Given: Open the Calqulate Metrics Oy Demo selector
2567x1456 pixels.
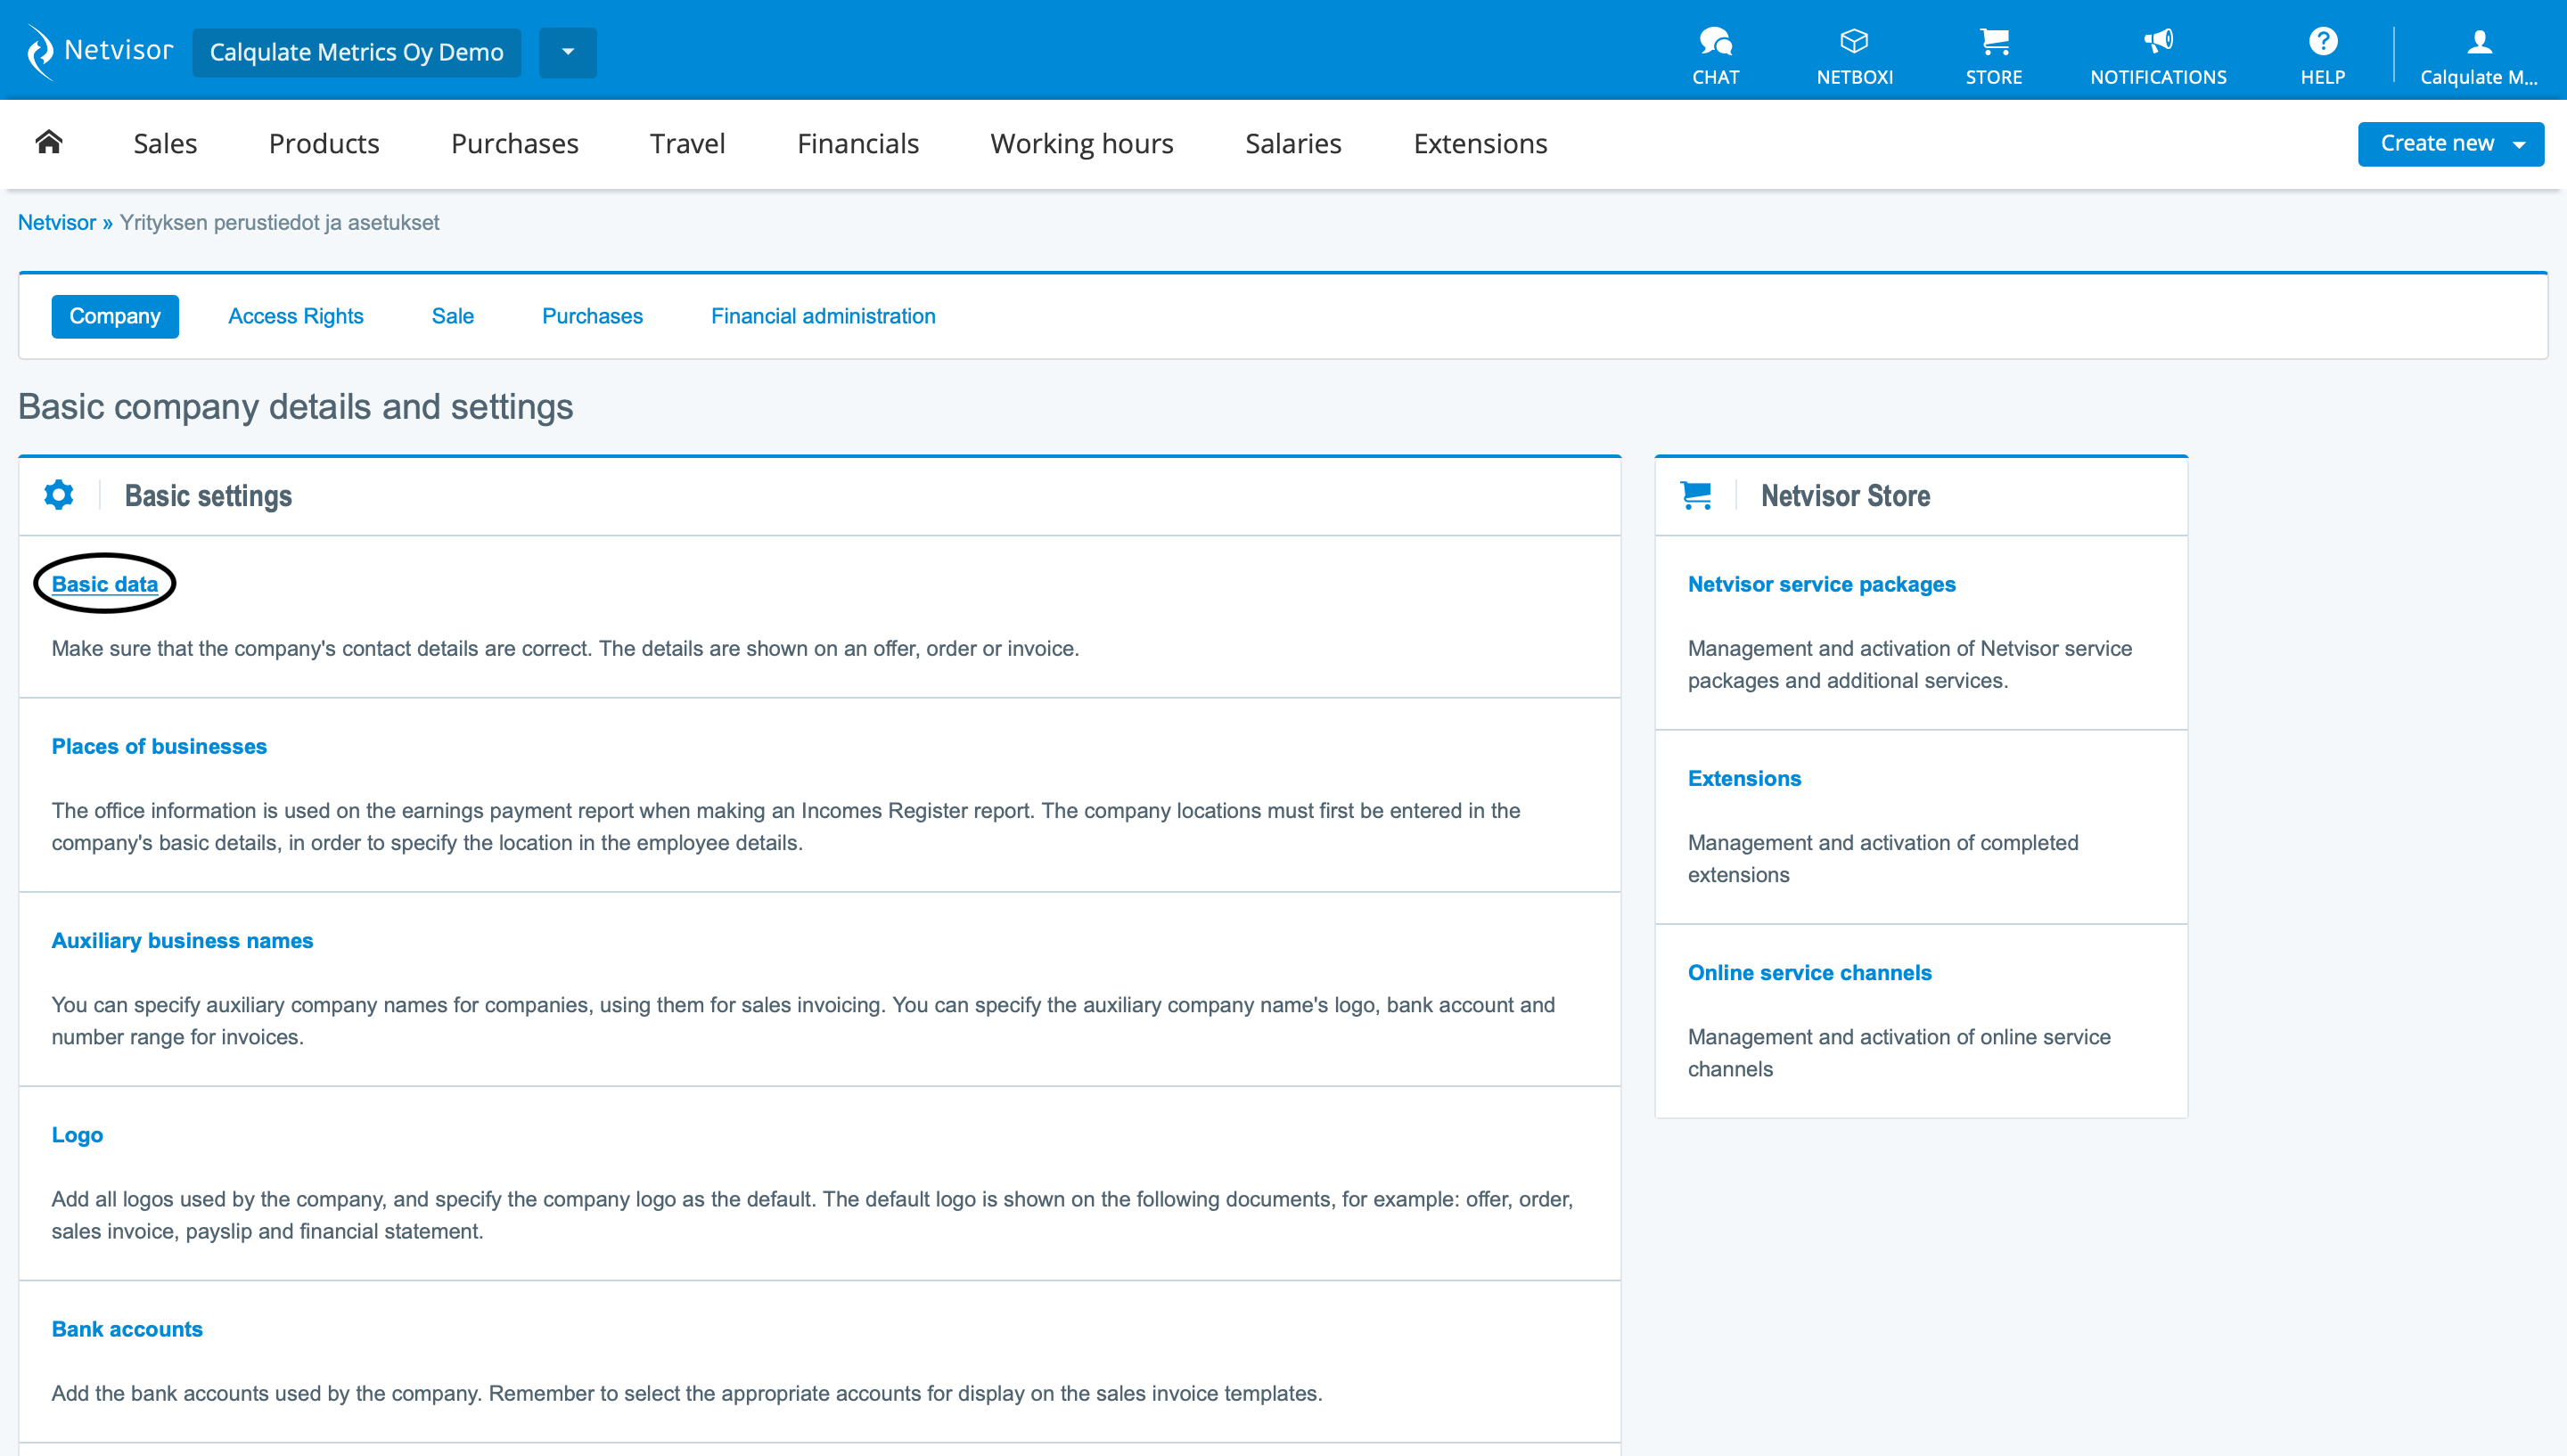Looking at the screenshot, I should pyautogui.click(x=356, y=52).
